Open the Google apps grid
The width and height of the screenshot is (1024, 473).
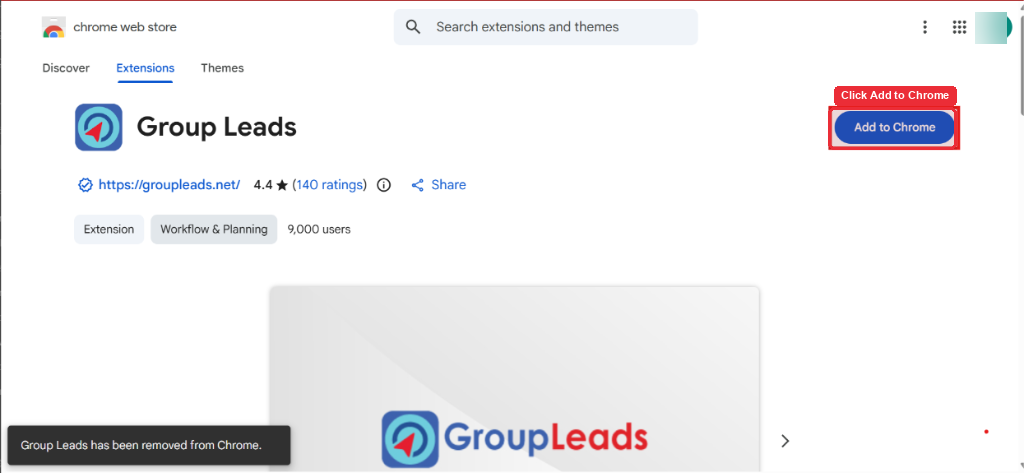tap(959, 27)
